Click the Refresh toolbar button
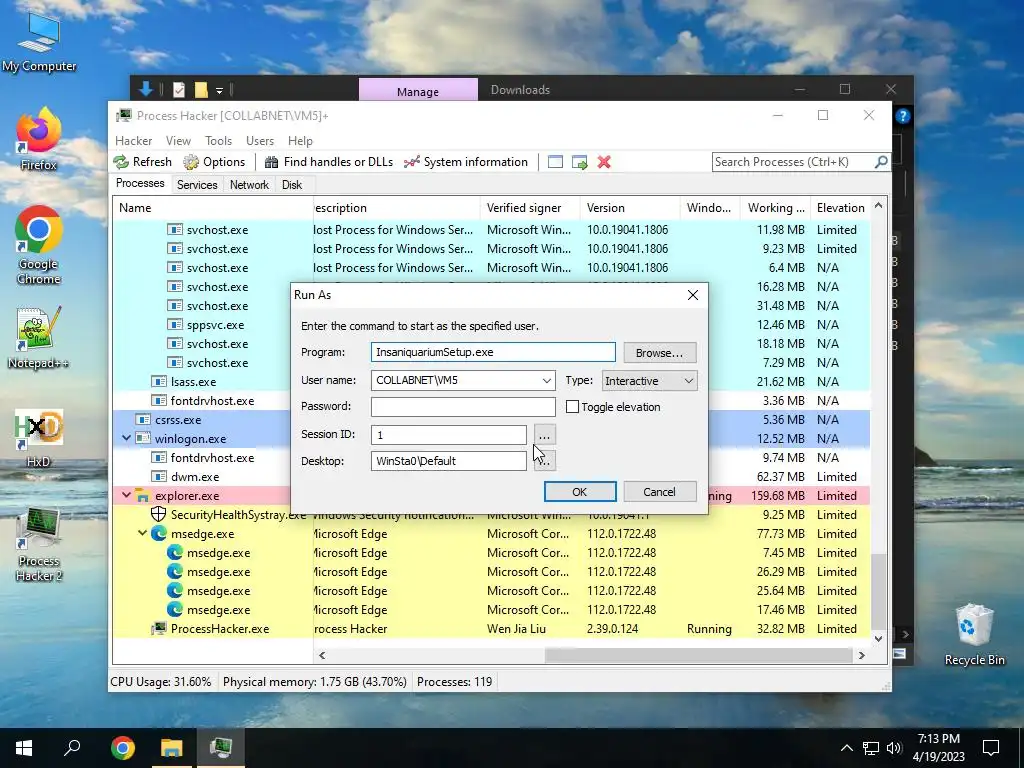Image resolution: width=1024 pixels, height=768 pixels. [x=143, y=162]
